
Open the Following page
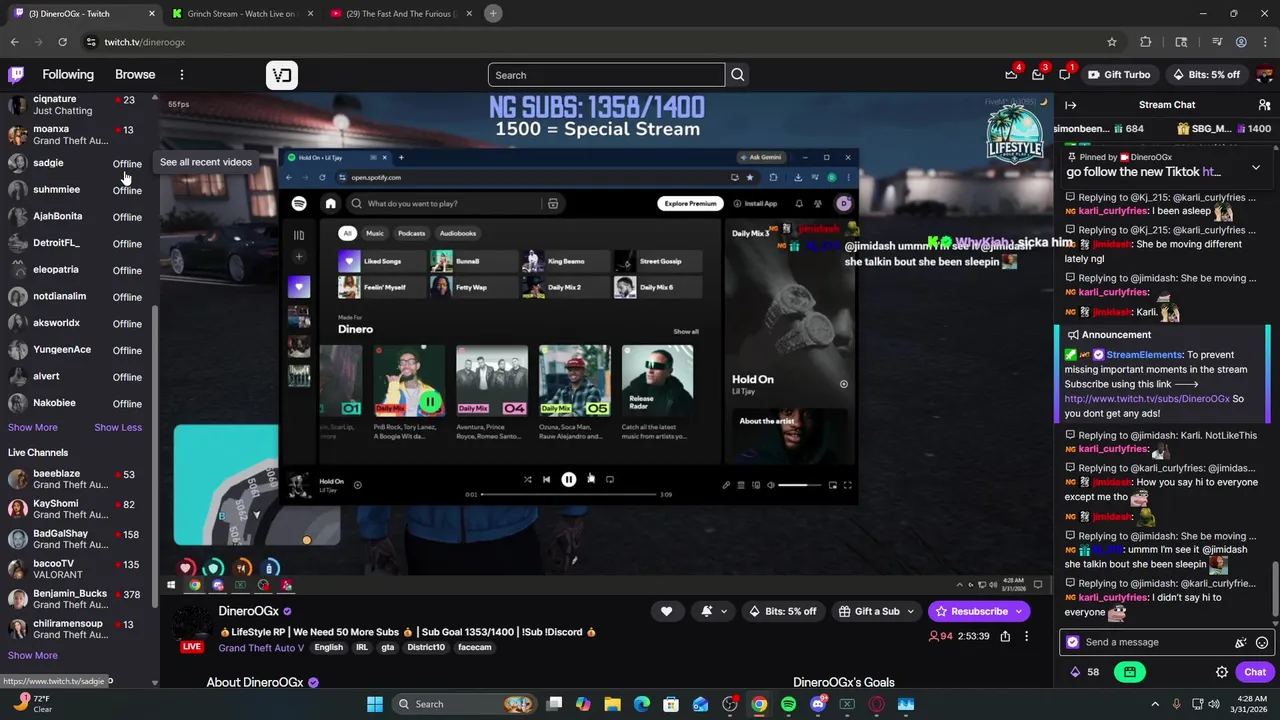68,75
